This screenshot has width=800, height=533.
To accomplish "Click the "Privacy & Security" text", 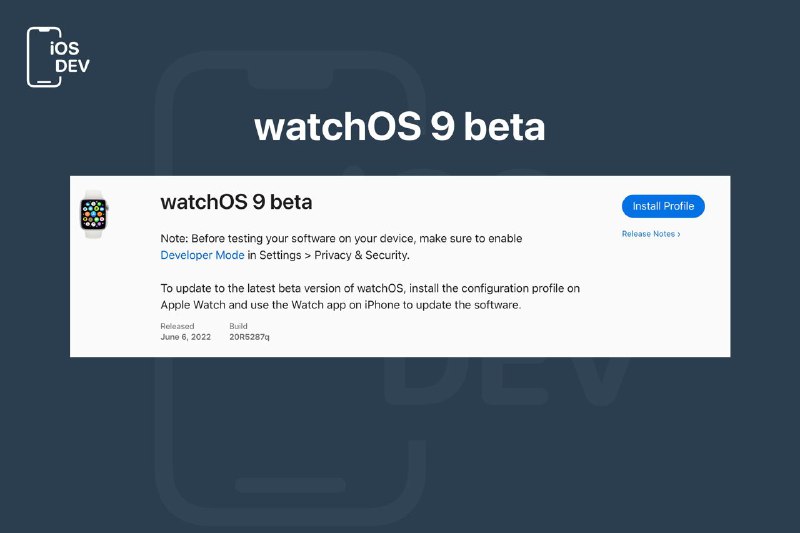I will (361, 255).
